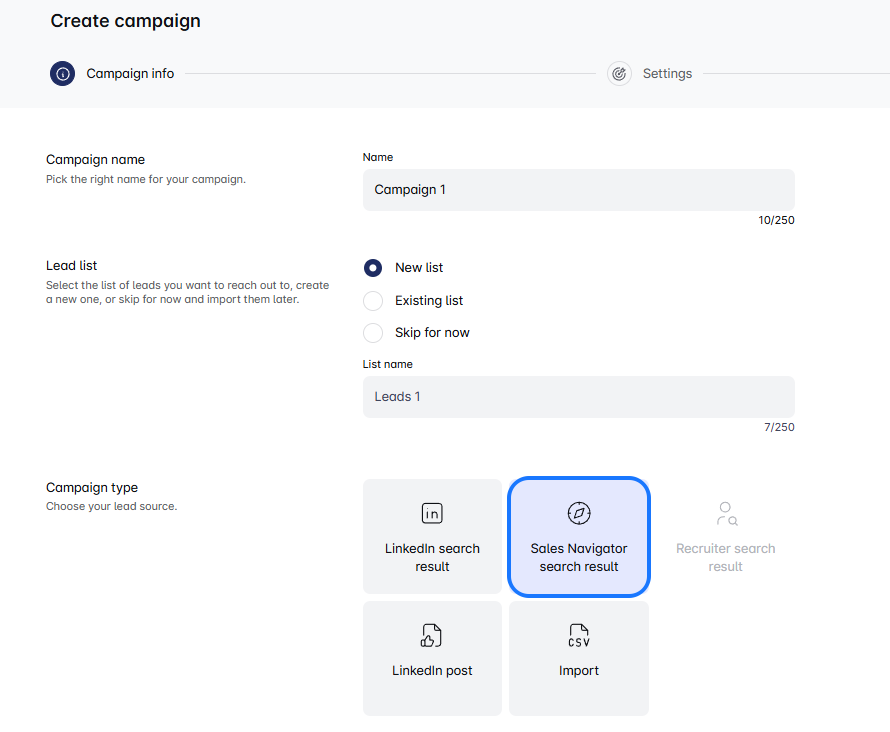Screen dimensions: 890x732
Task: Click the CSV file icon
Action: [x=579, y=636]
